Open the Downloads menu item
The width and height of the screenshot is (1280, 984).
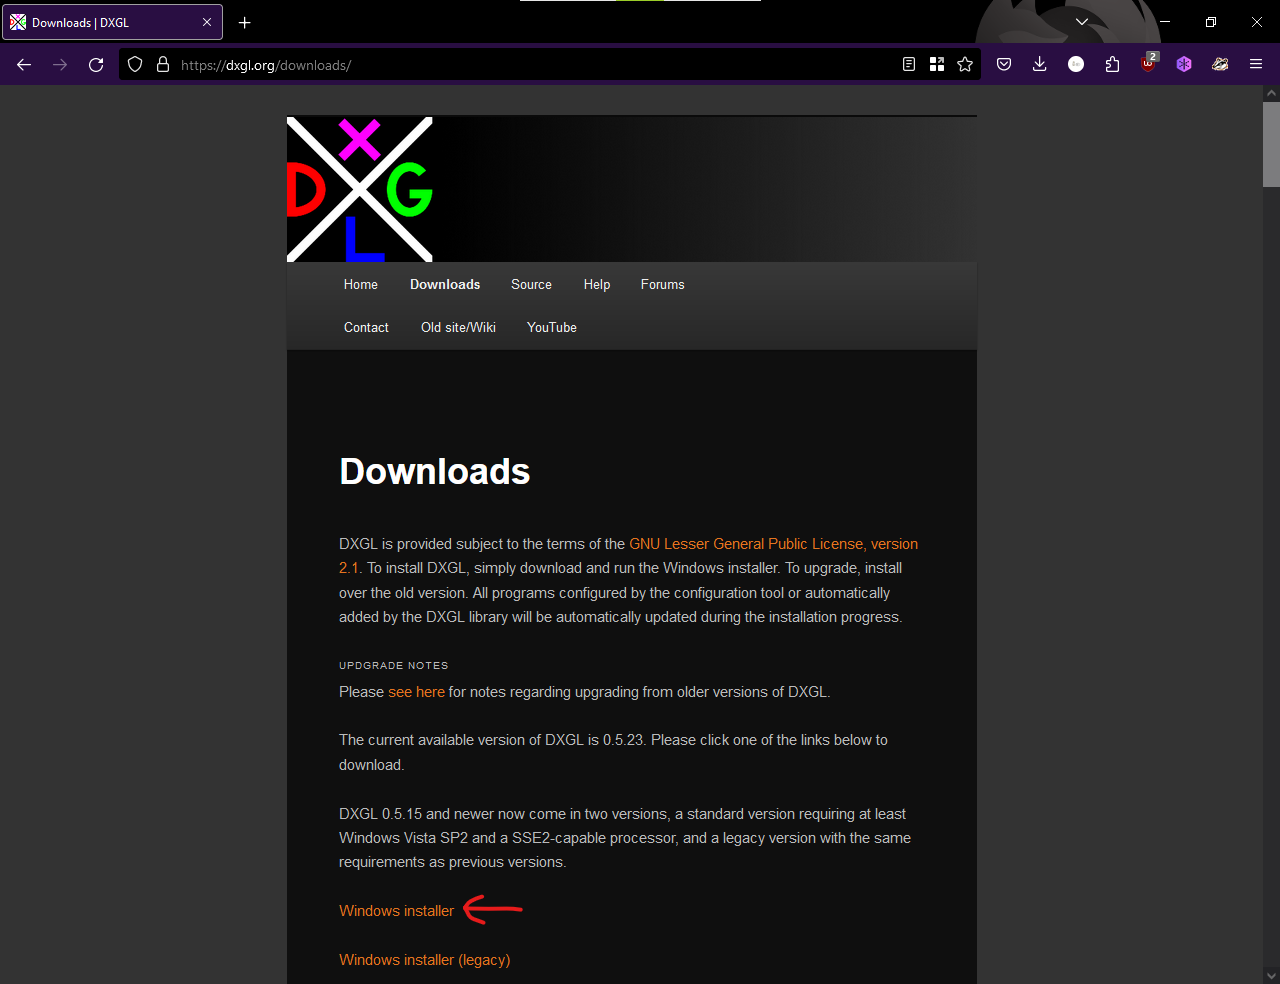445,285
